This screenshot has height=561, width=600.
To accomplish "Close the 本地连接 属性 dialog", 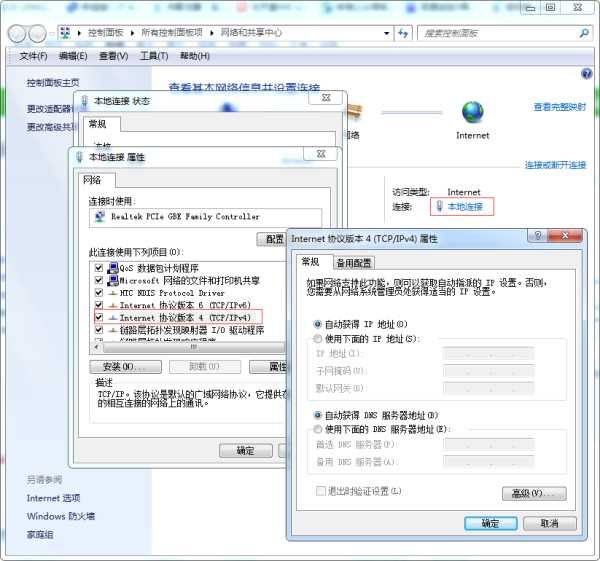I will click(x=321, y=154).
